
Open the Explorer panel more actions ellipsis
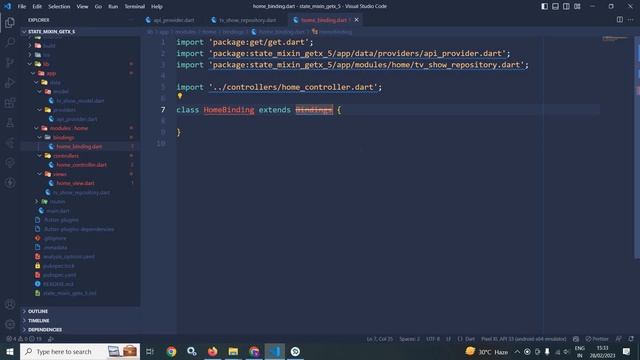pos(131,20)
